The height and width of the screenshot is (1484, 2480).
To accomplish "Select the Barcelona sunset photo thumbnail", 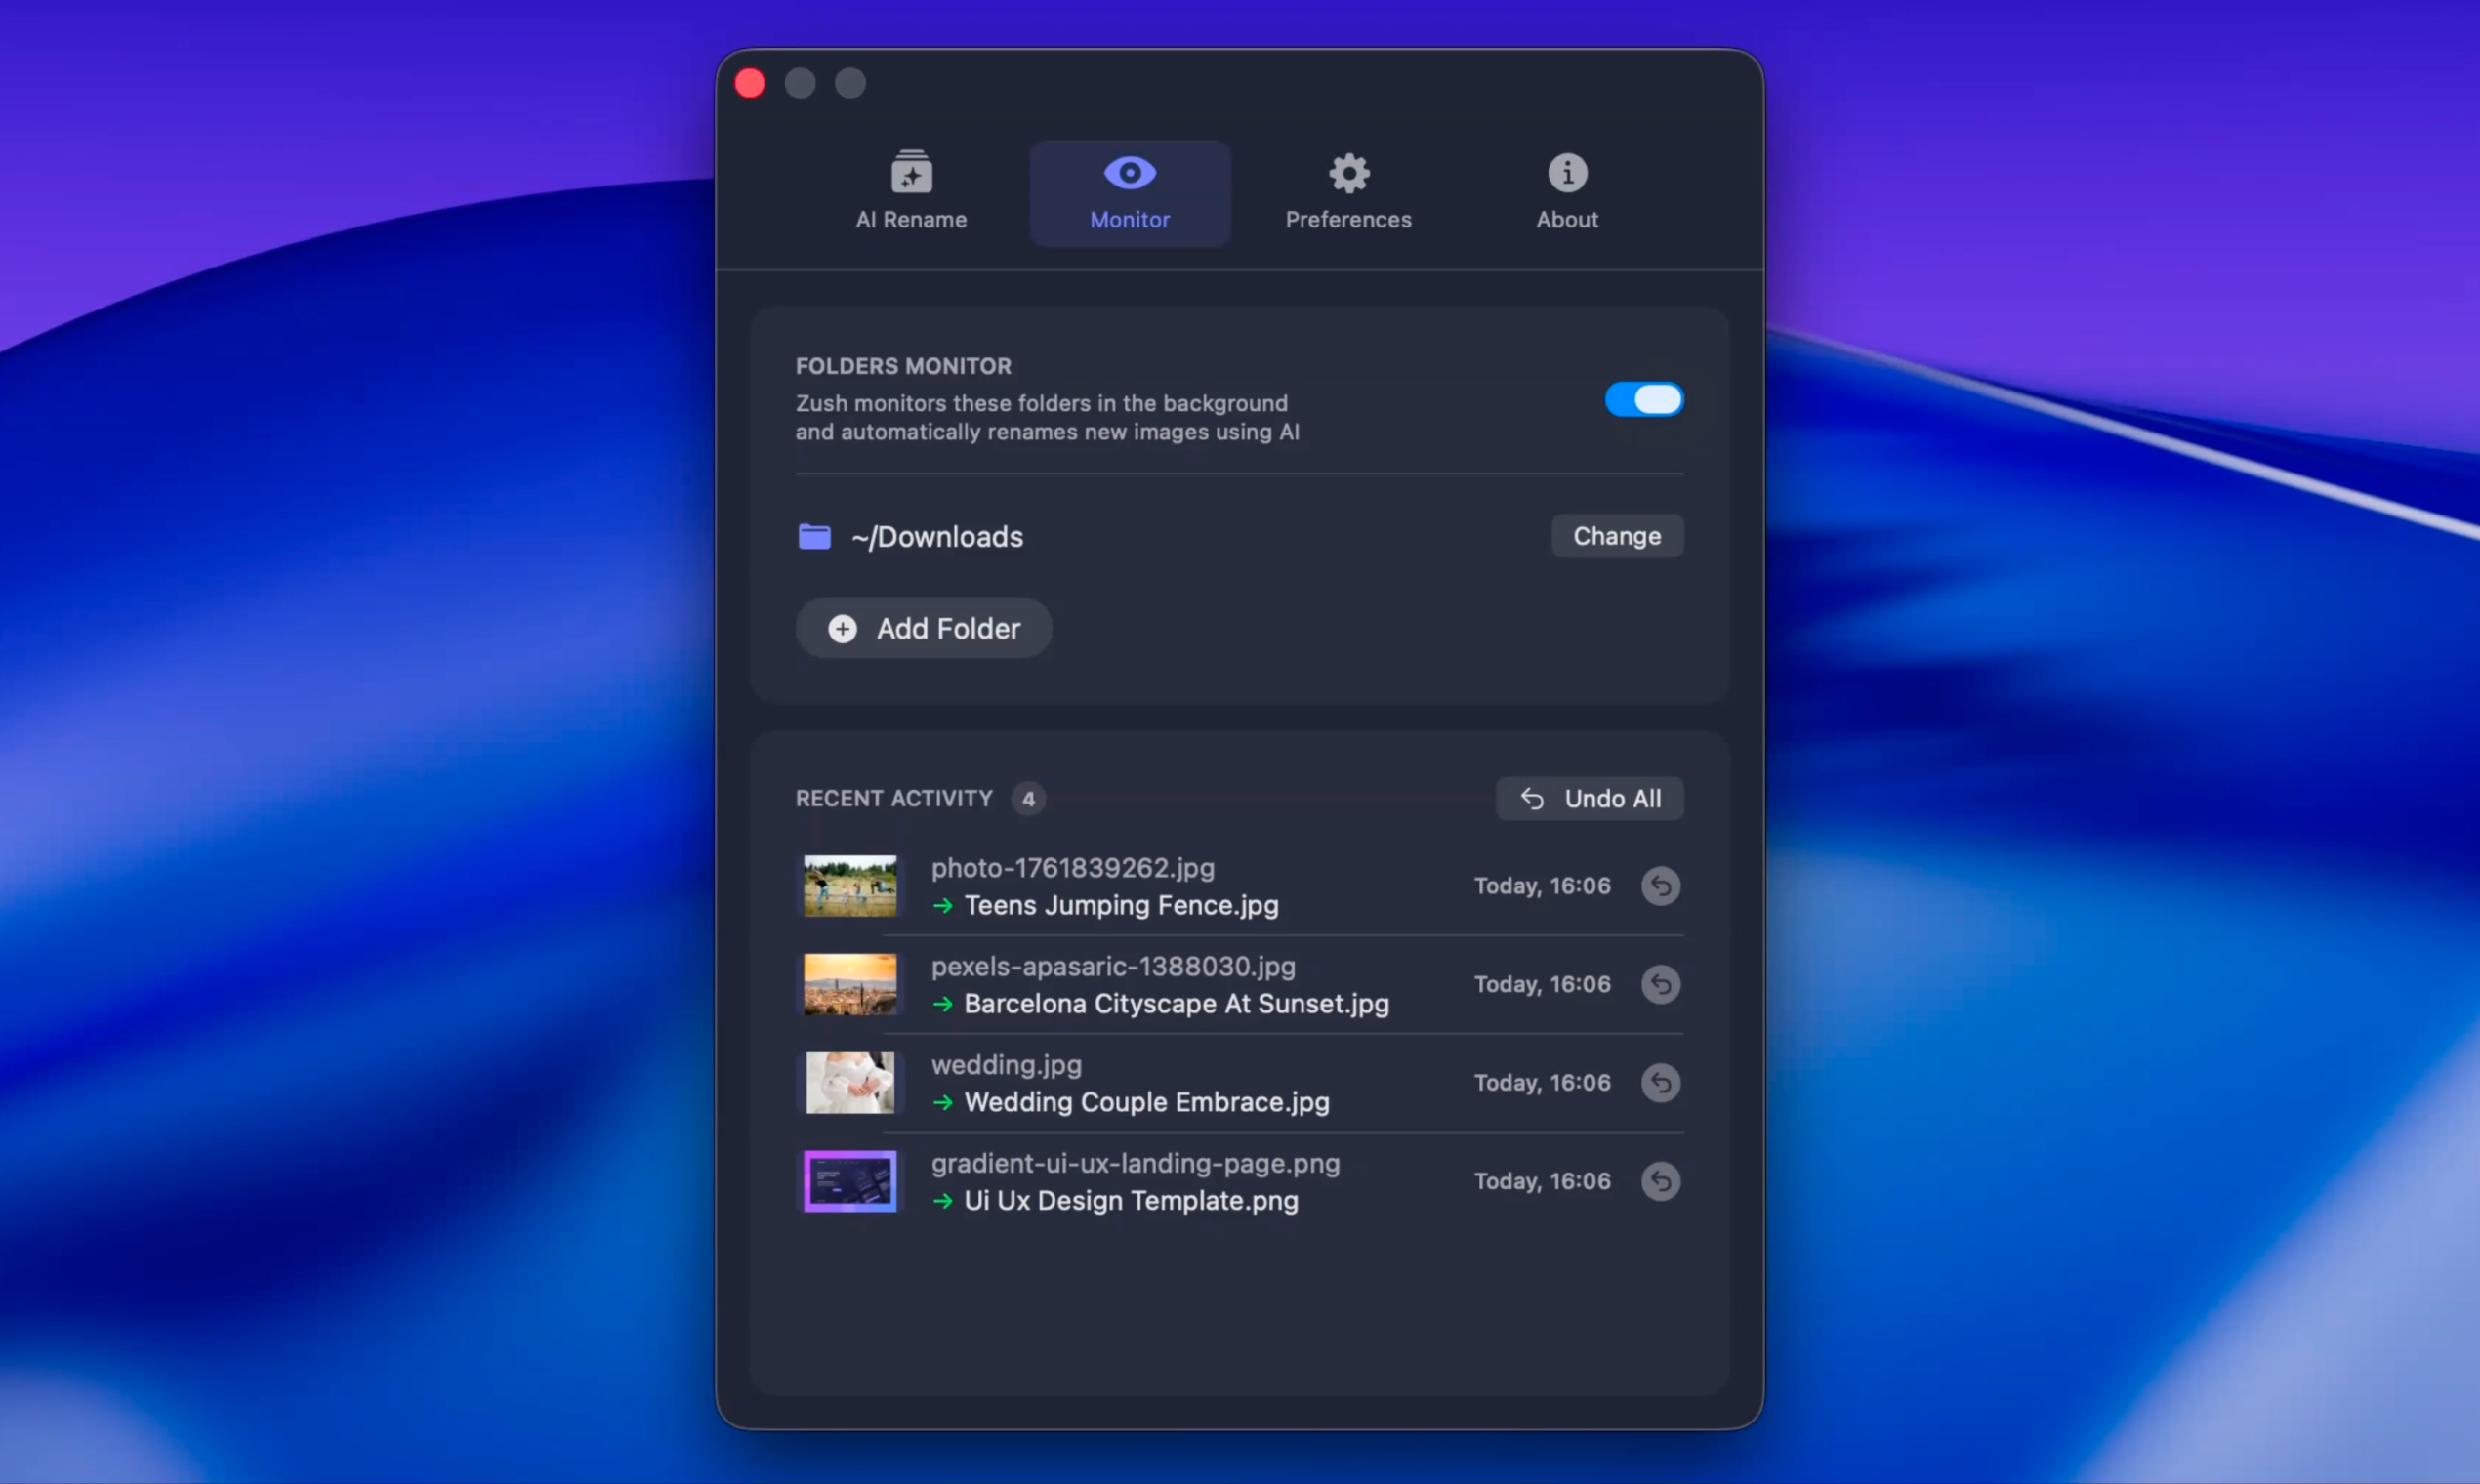I will (x=850, y=984).
